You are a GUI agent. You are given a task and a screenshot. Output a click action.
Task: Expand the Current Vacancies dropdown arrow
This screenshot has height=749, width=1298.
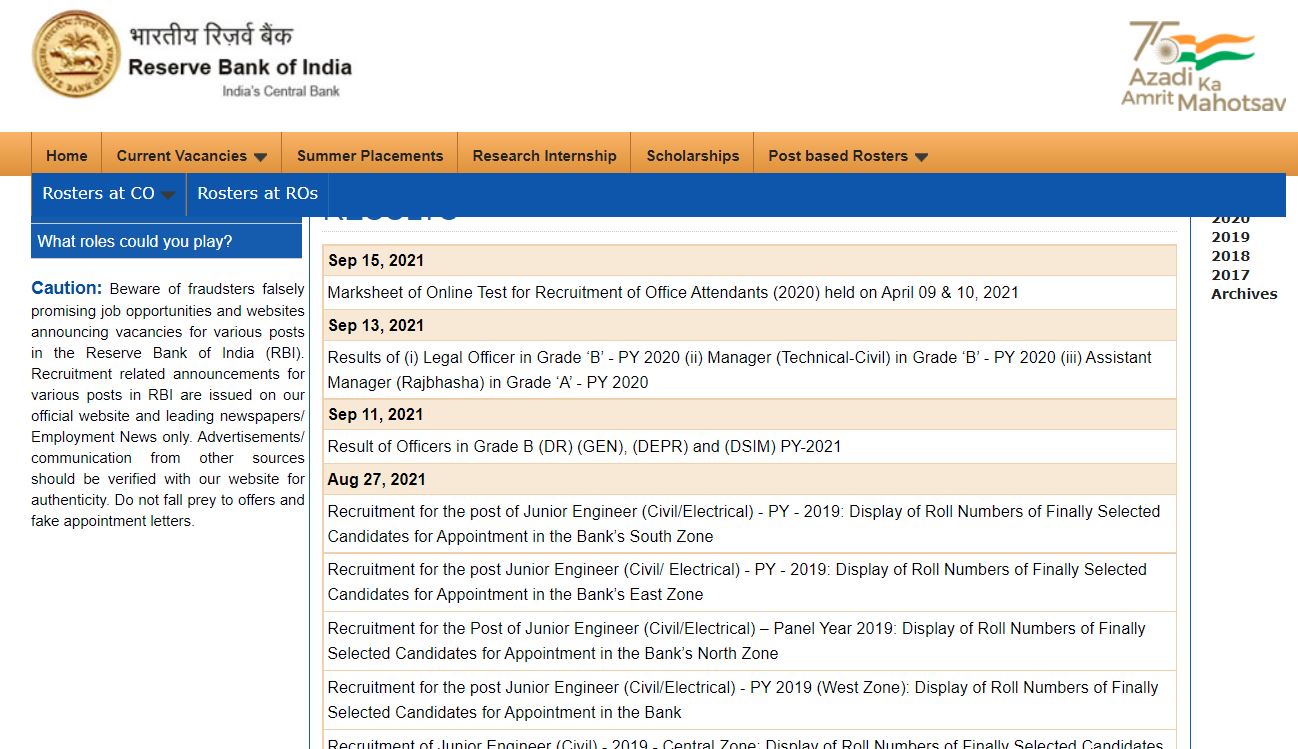(260, 157)
